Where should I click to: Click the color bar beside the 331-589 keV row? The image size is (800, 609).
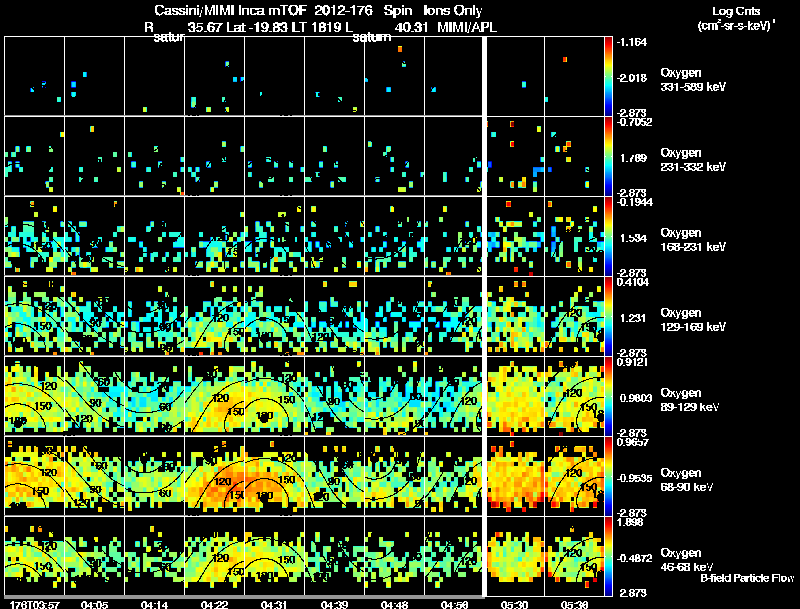click(608, 76)
